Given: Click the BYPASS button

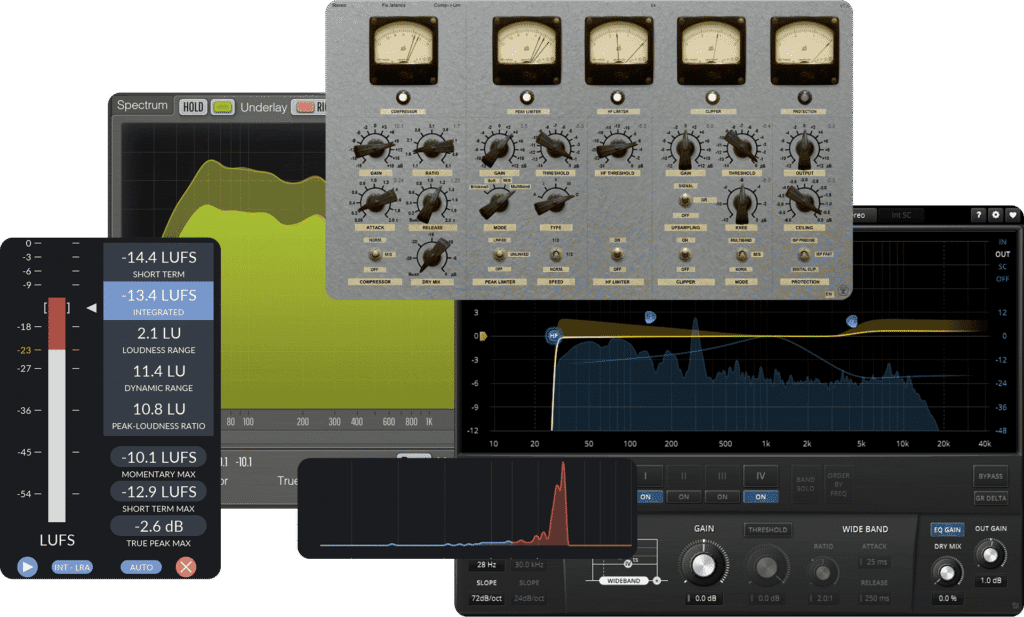Looking at the screenshot, I should click(990, 474).
